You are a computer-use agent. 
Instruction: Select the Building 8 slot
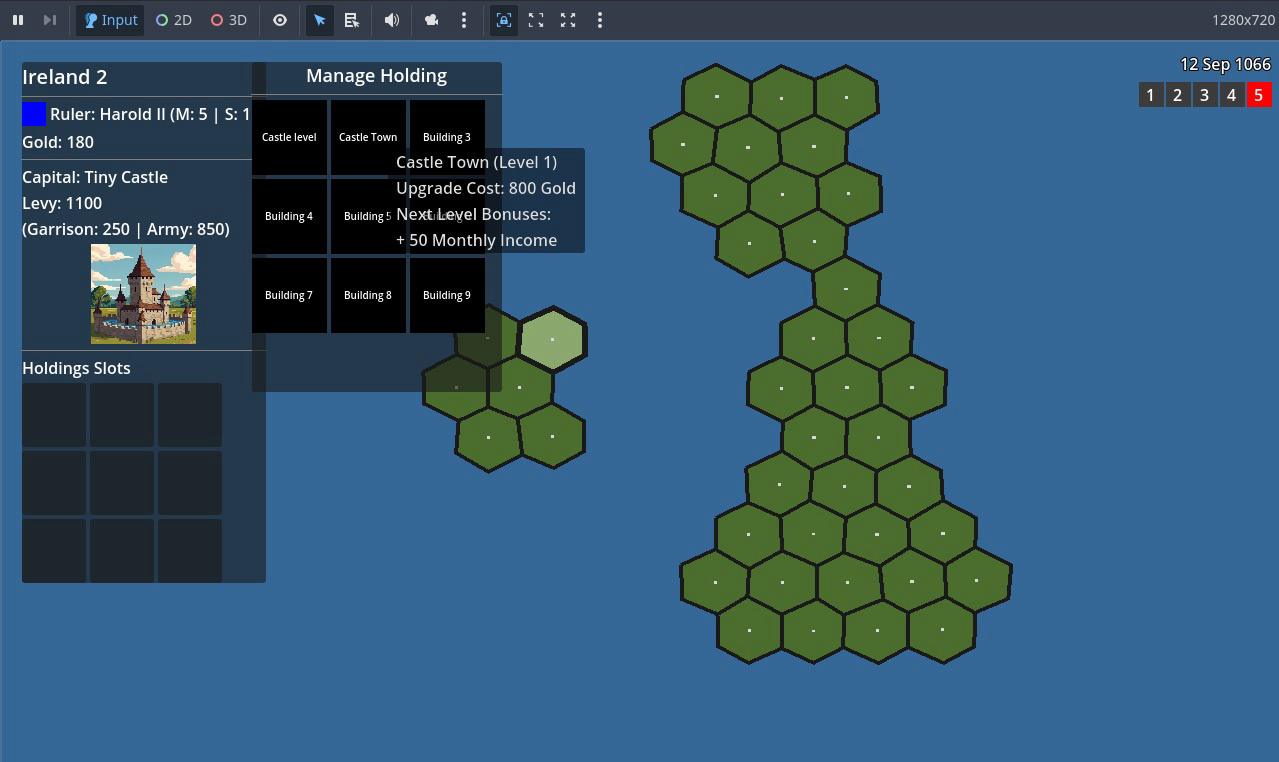point(368,295)
